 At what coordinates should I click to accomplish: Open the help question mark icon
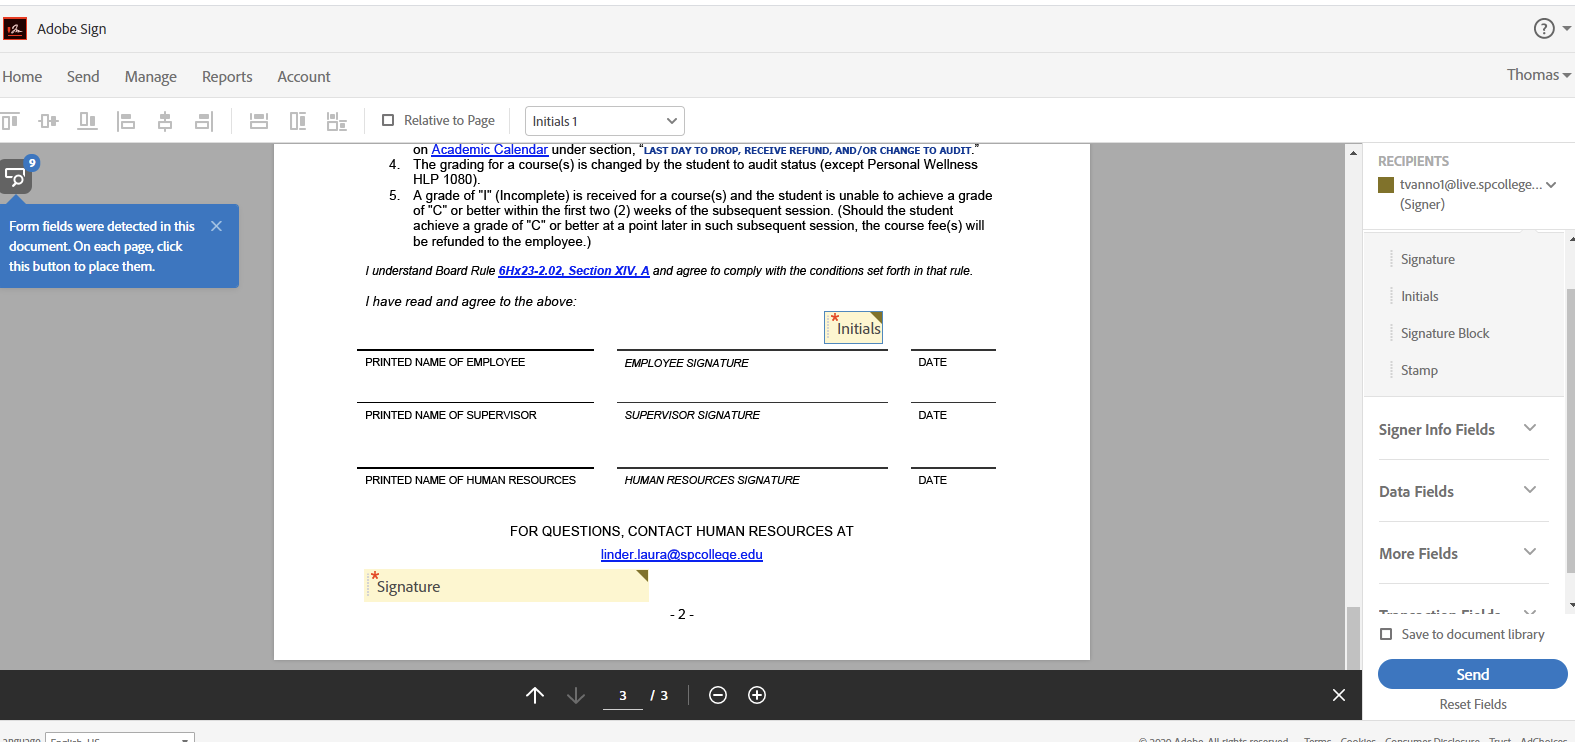point(1544,29)
